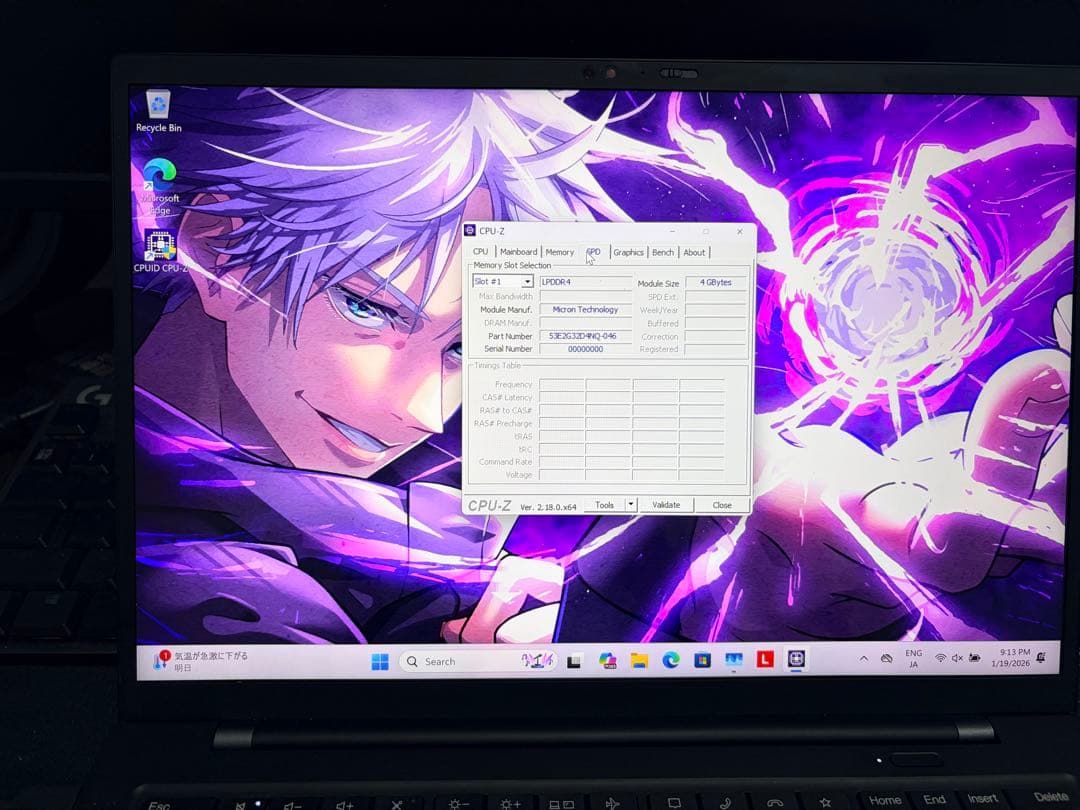
Task: Expand hidden icons in the system tray
Action: (x=863, y=657)
